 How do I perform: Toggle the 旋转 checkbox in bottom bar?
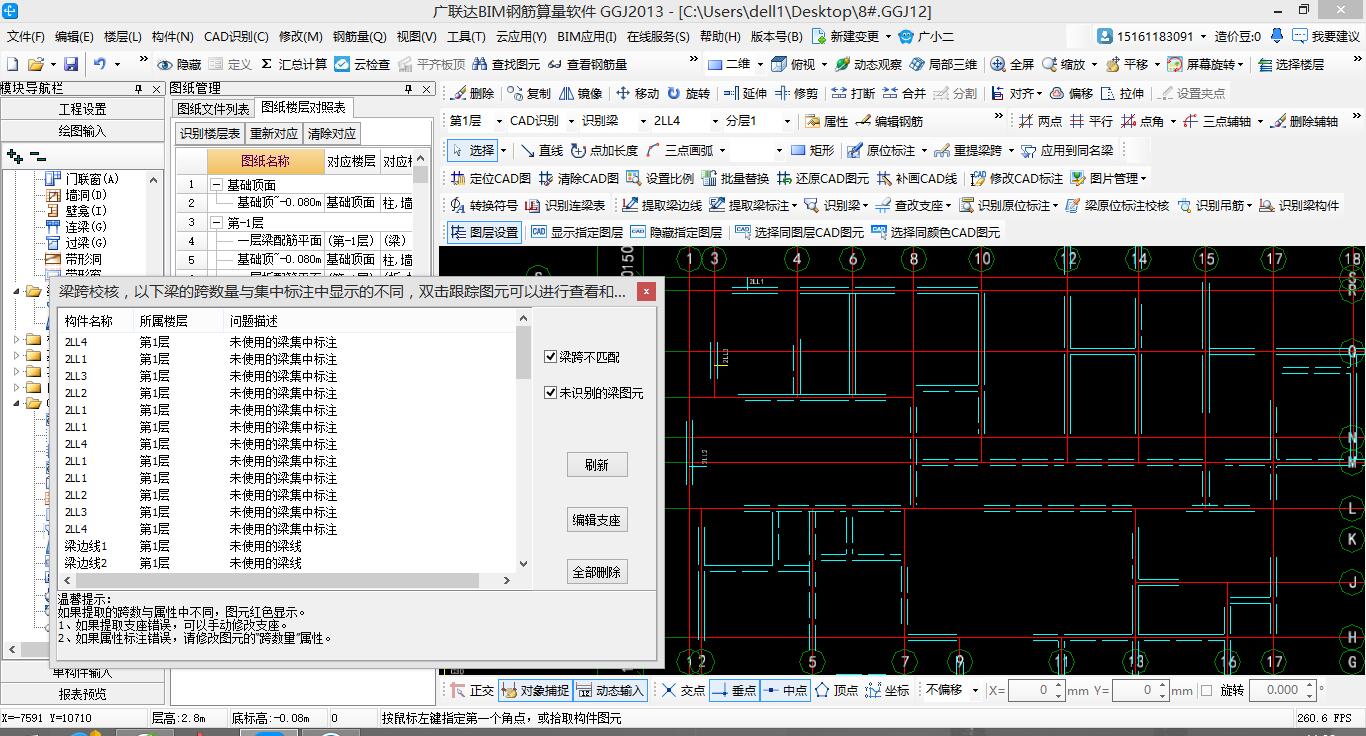point(1206,690)
